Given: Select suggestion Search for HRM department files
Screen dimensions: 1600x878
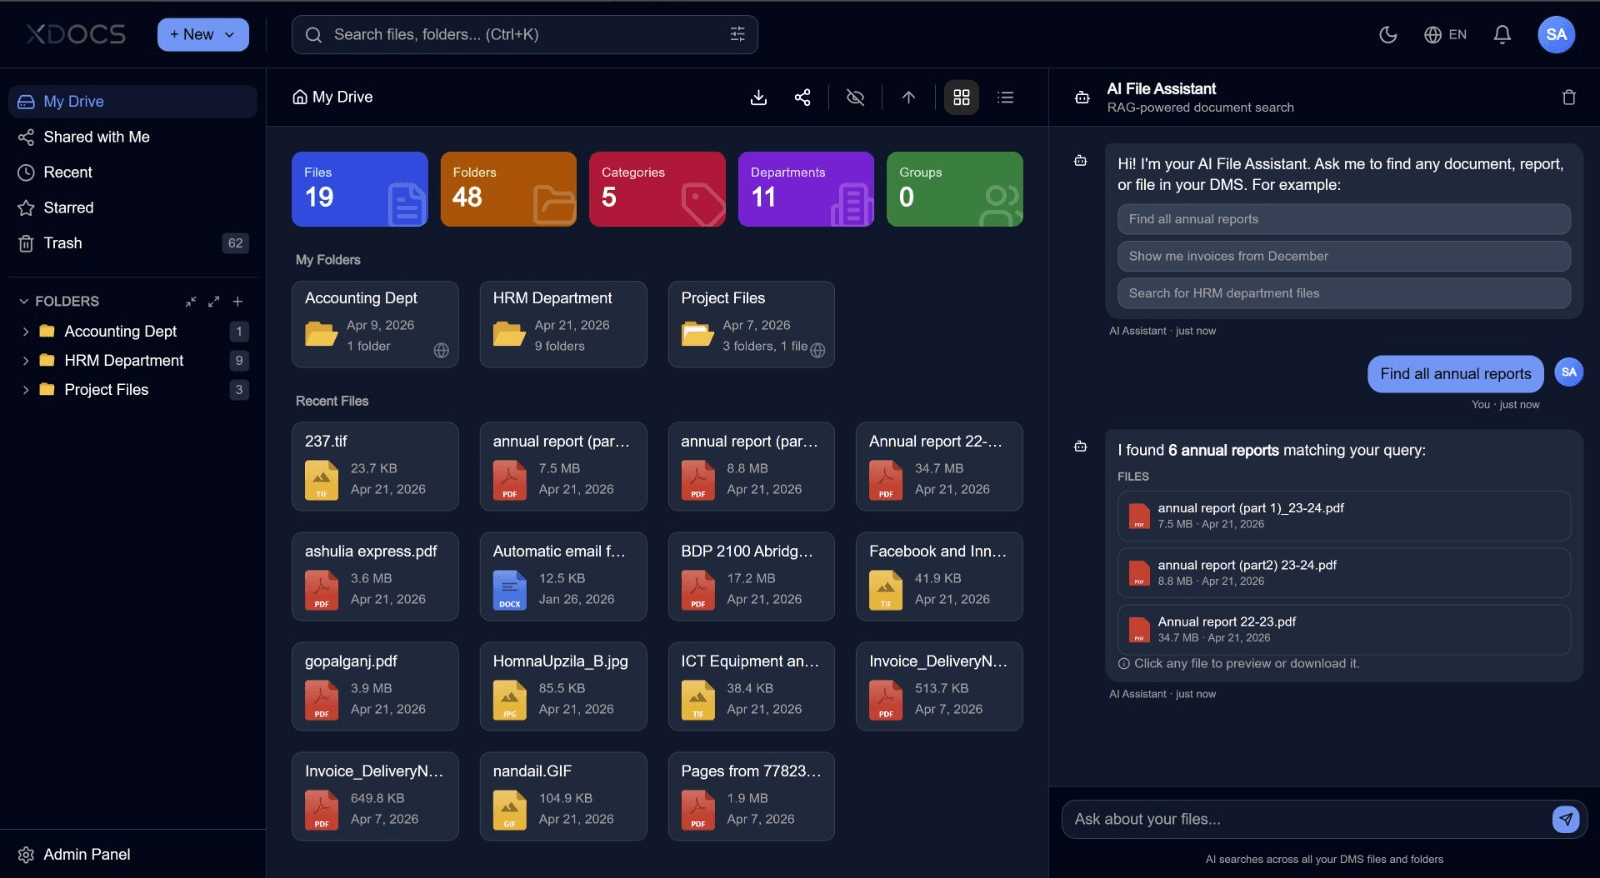Looking at the screenshot, I should click(1344, 293).
